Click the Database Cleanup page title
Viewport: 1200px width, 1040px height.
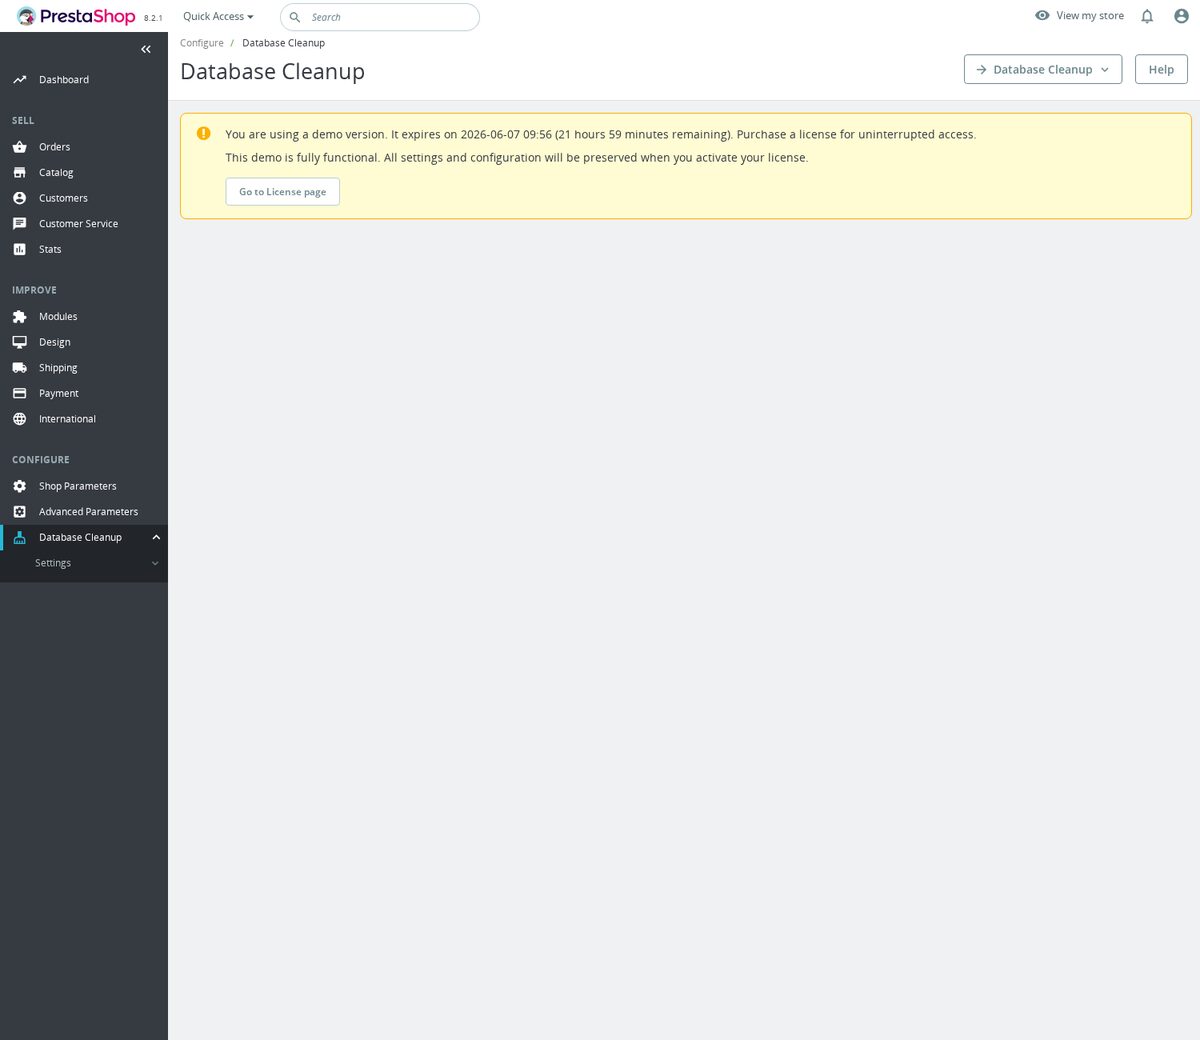click(273, 72)
